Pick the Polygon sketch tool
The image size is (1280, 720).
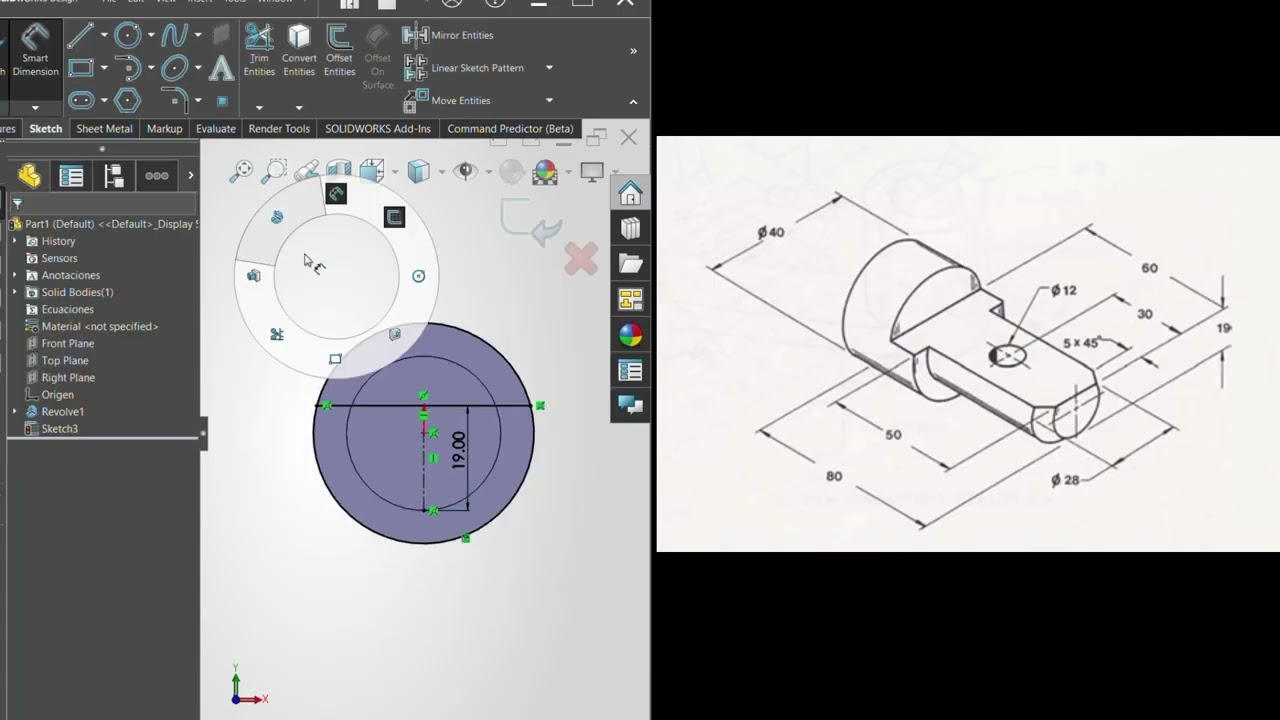click(x=128, y=100)
